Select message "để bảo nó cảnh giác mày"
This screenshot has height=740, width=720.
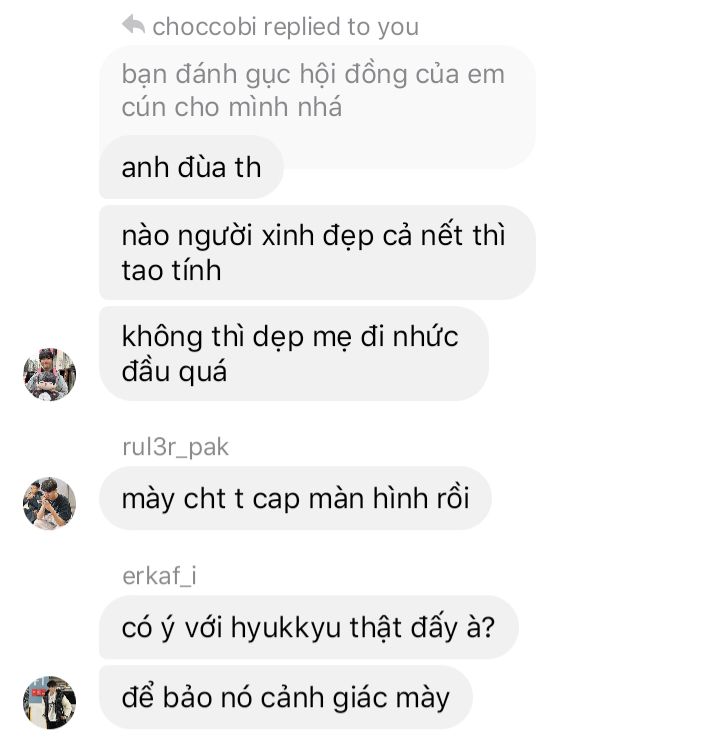coord(285,698)
